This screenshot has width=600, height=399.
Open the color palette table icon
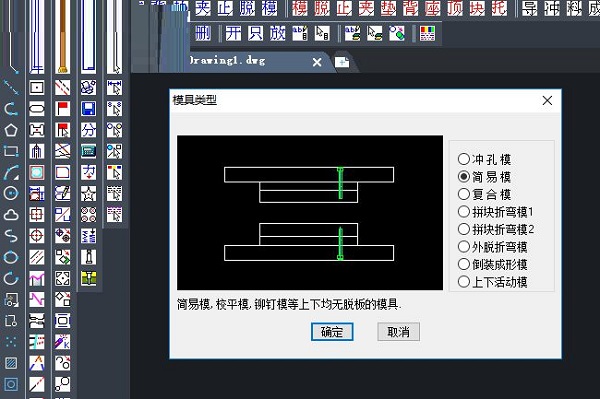click(x=427, y=33)
